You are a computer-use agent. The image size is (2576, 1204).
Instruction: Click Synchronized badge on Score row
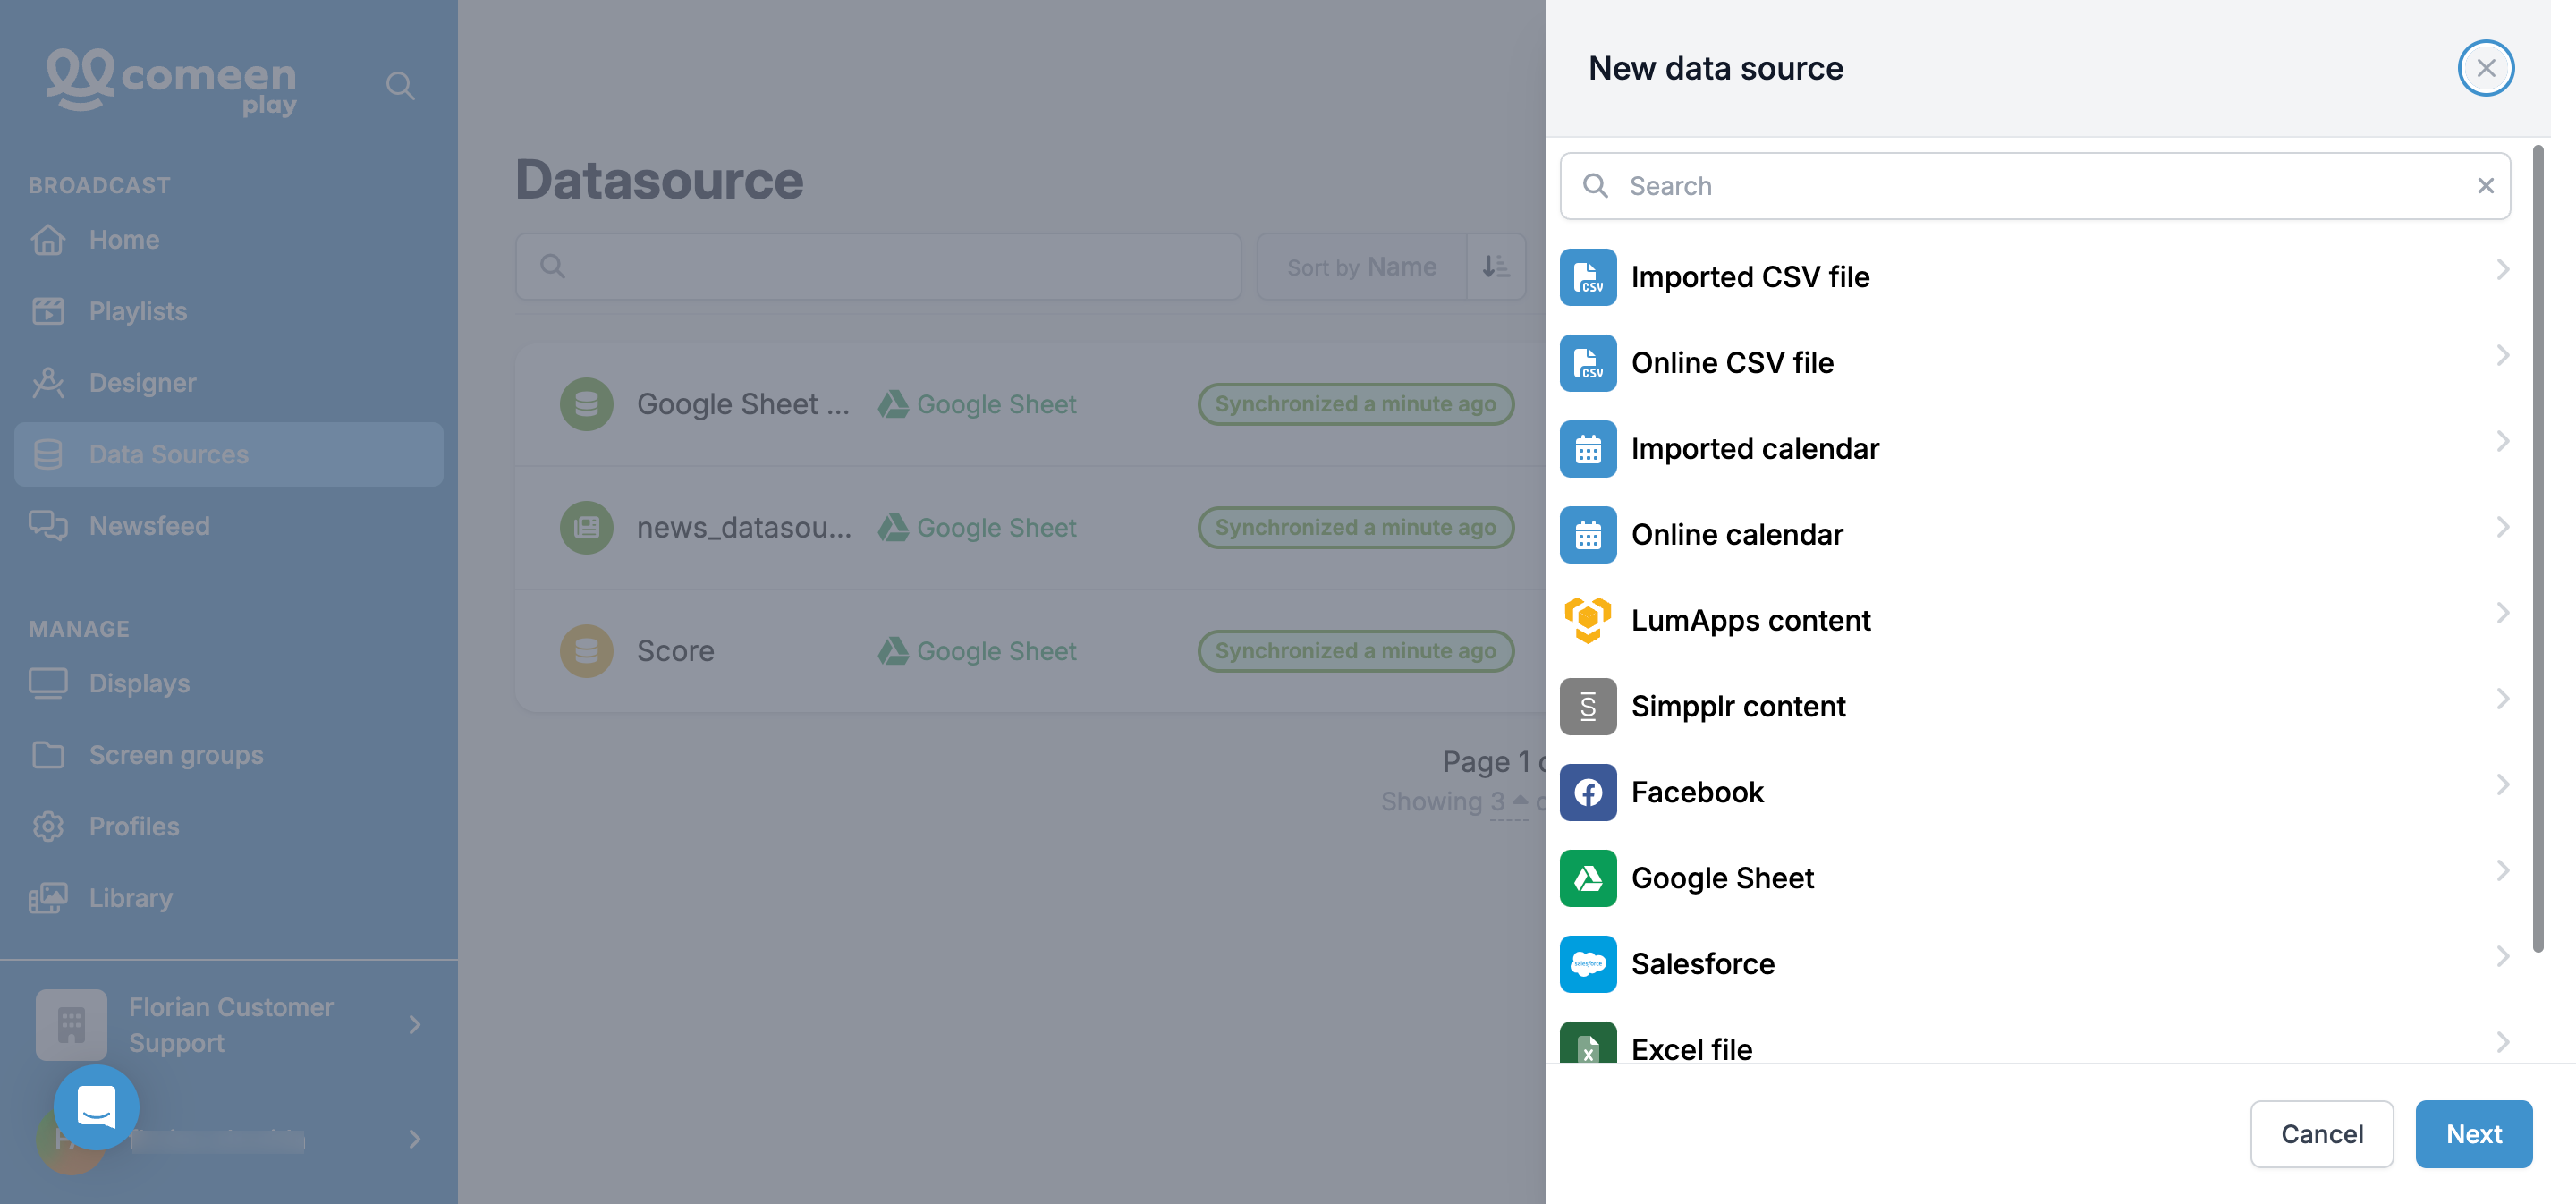(x=1355, y=651)
